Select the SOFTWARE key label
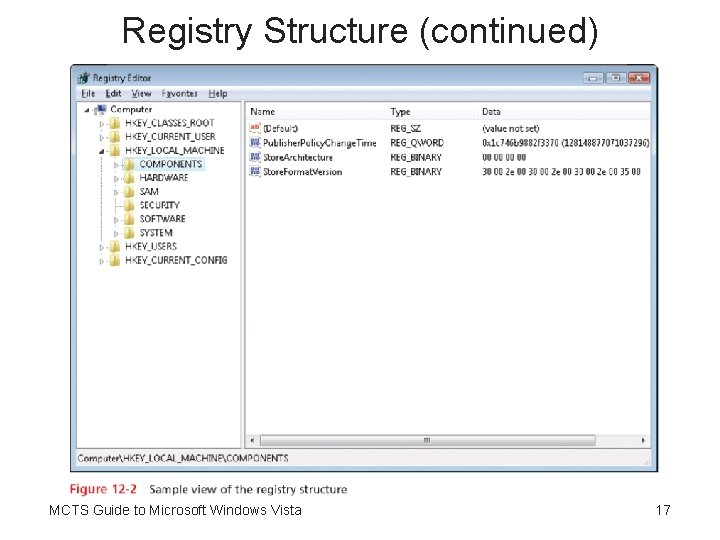This screenshot has width=720, height=540. 162,219
